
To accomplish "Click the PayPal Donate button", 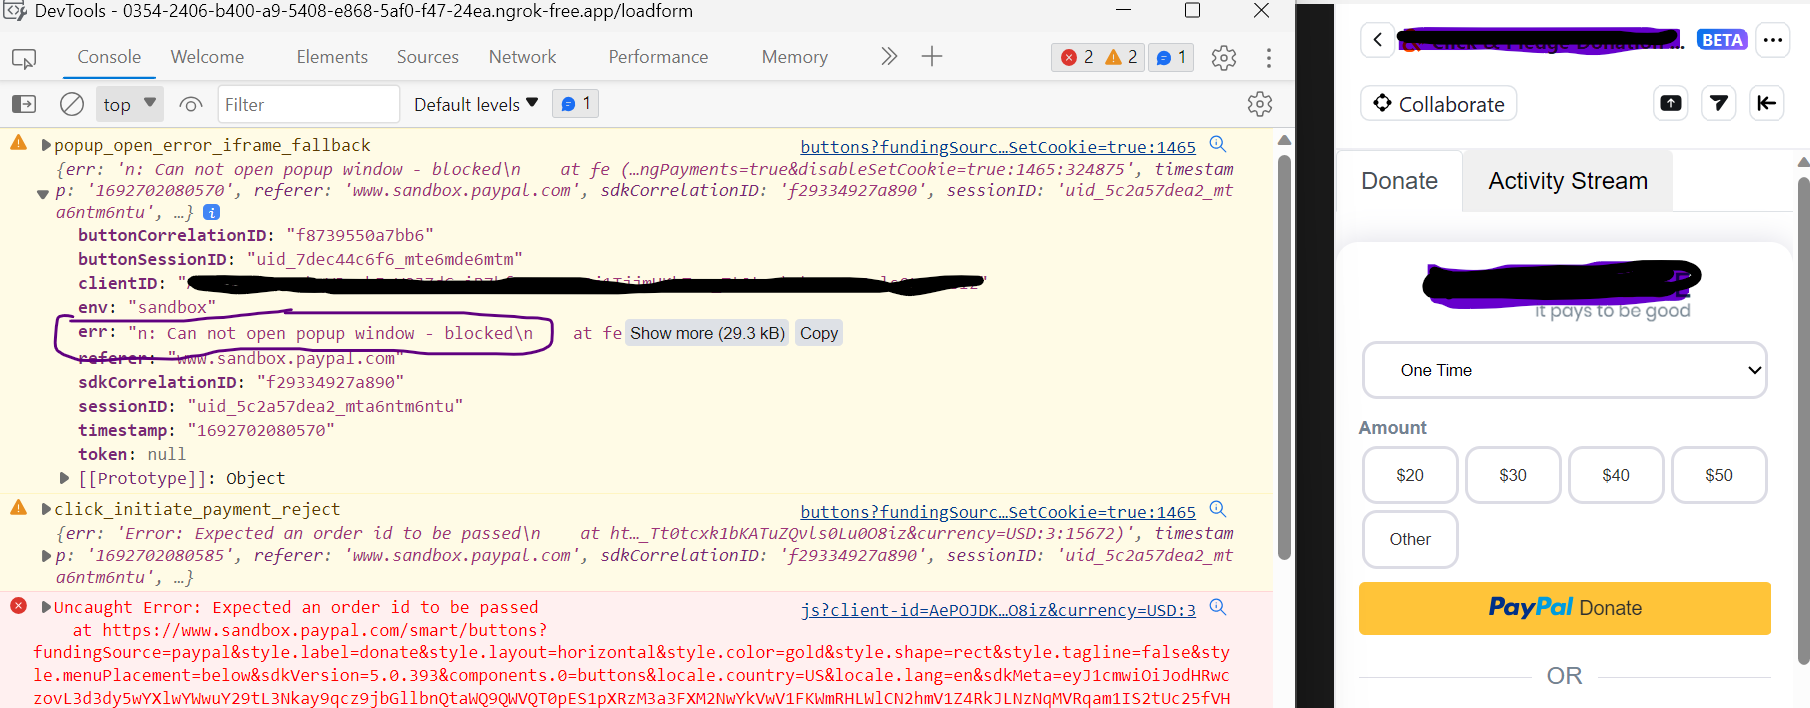I will point(1565,608).
